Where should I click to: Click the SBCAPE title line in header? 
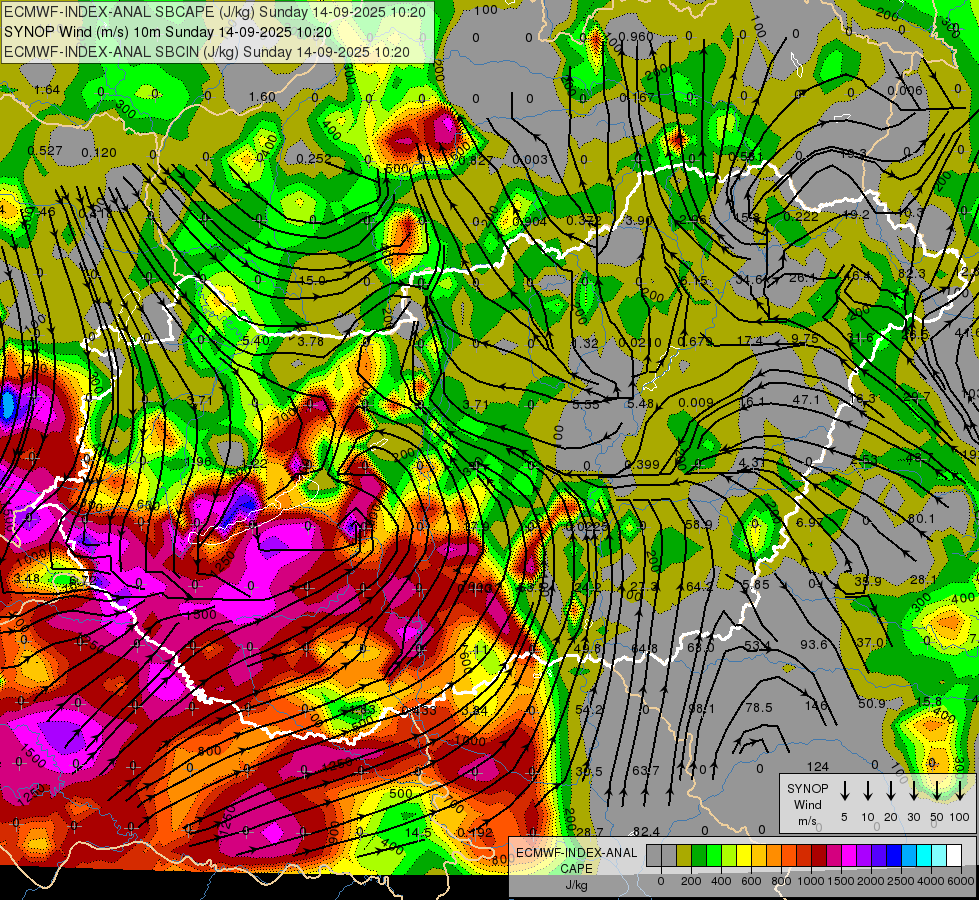[x=215, y=12]
